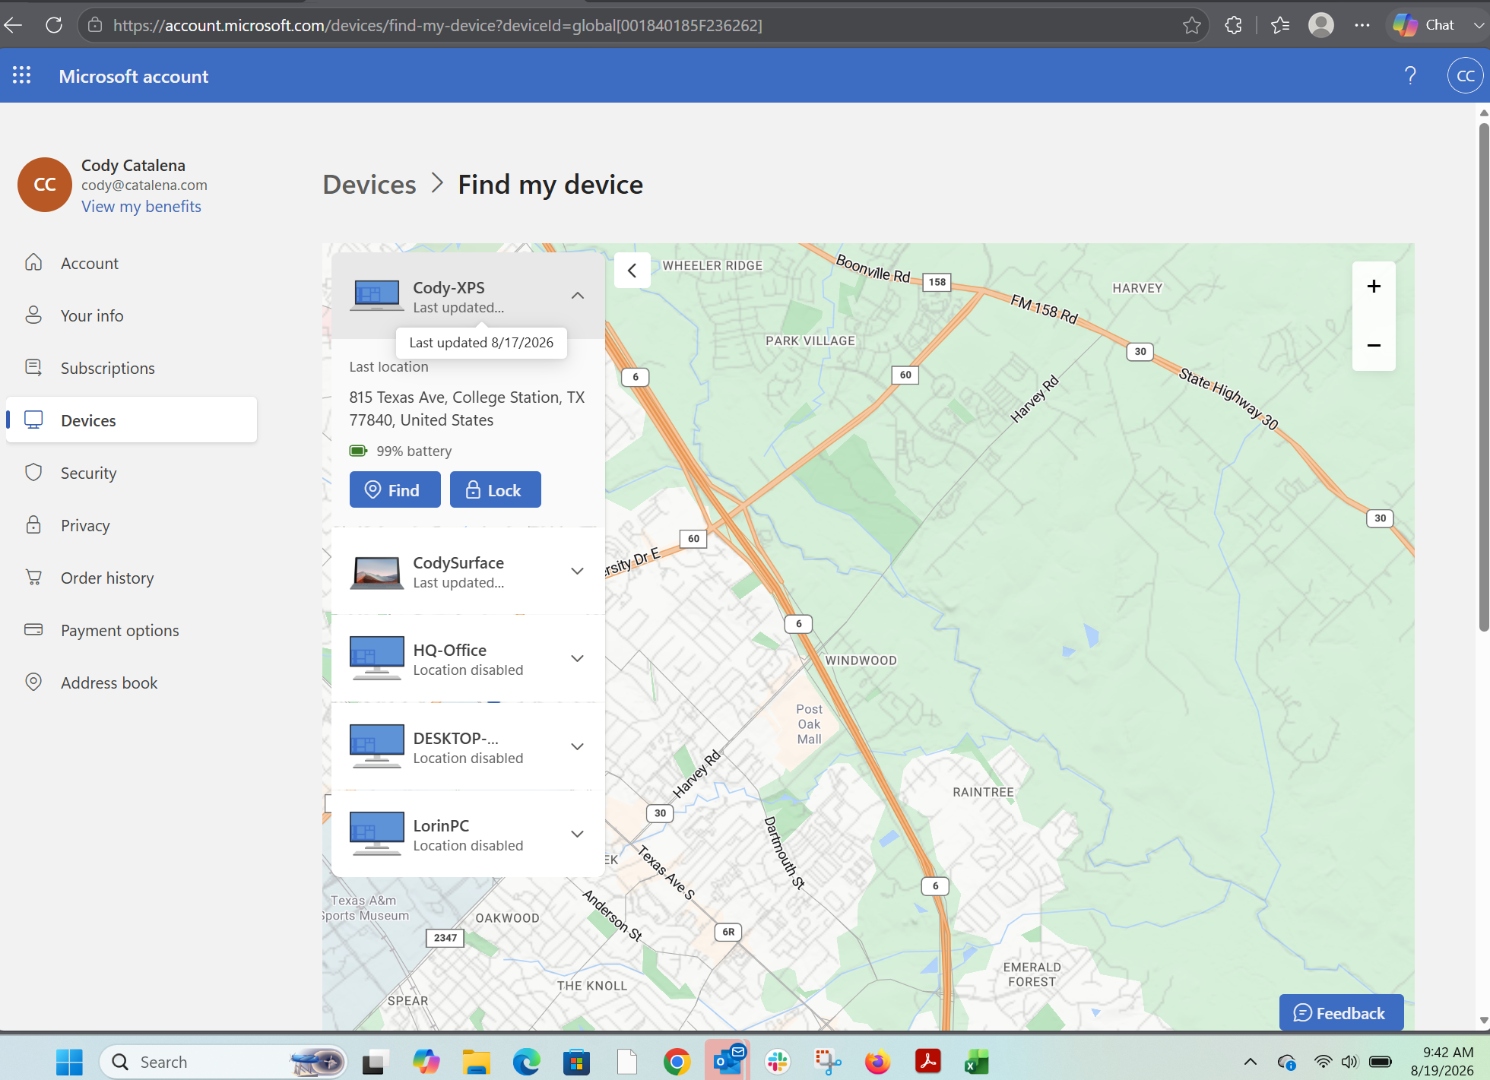This screenshot has height=1080, width=1490.
Task: Click the browser back arrow
Action: tap(13, 25)
